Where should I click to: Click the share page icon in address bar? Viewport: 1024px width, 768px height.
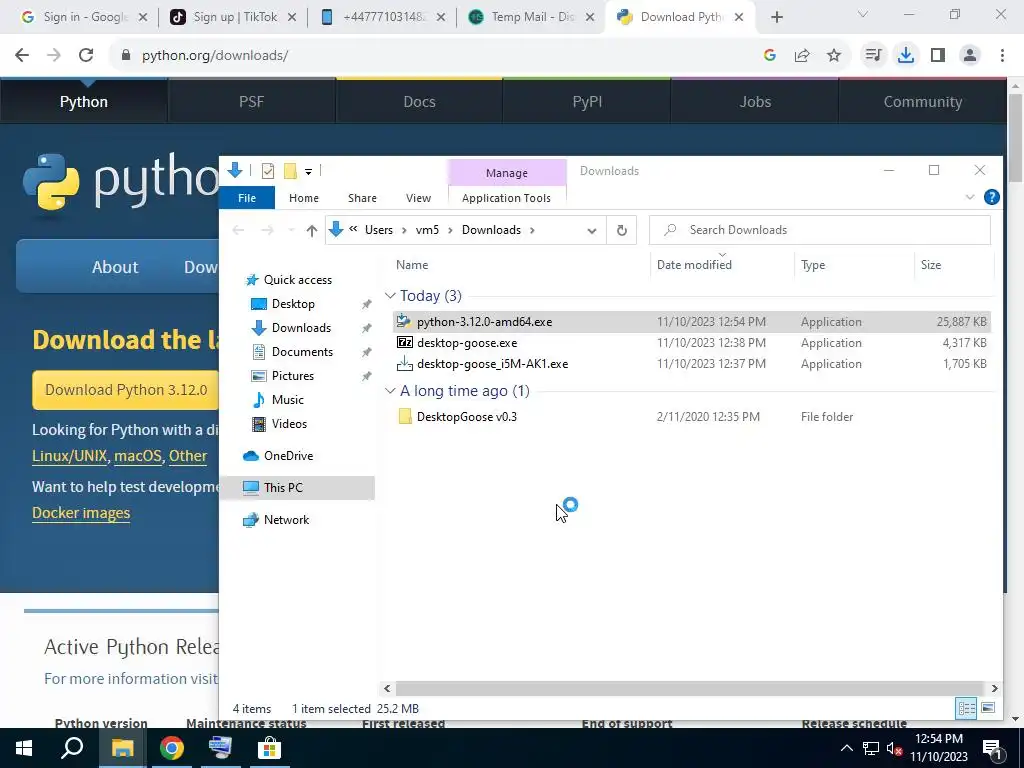pyautogui.click(x=802, y=56)
